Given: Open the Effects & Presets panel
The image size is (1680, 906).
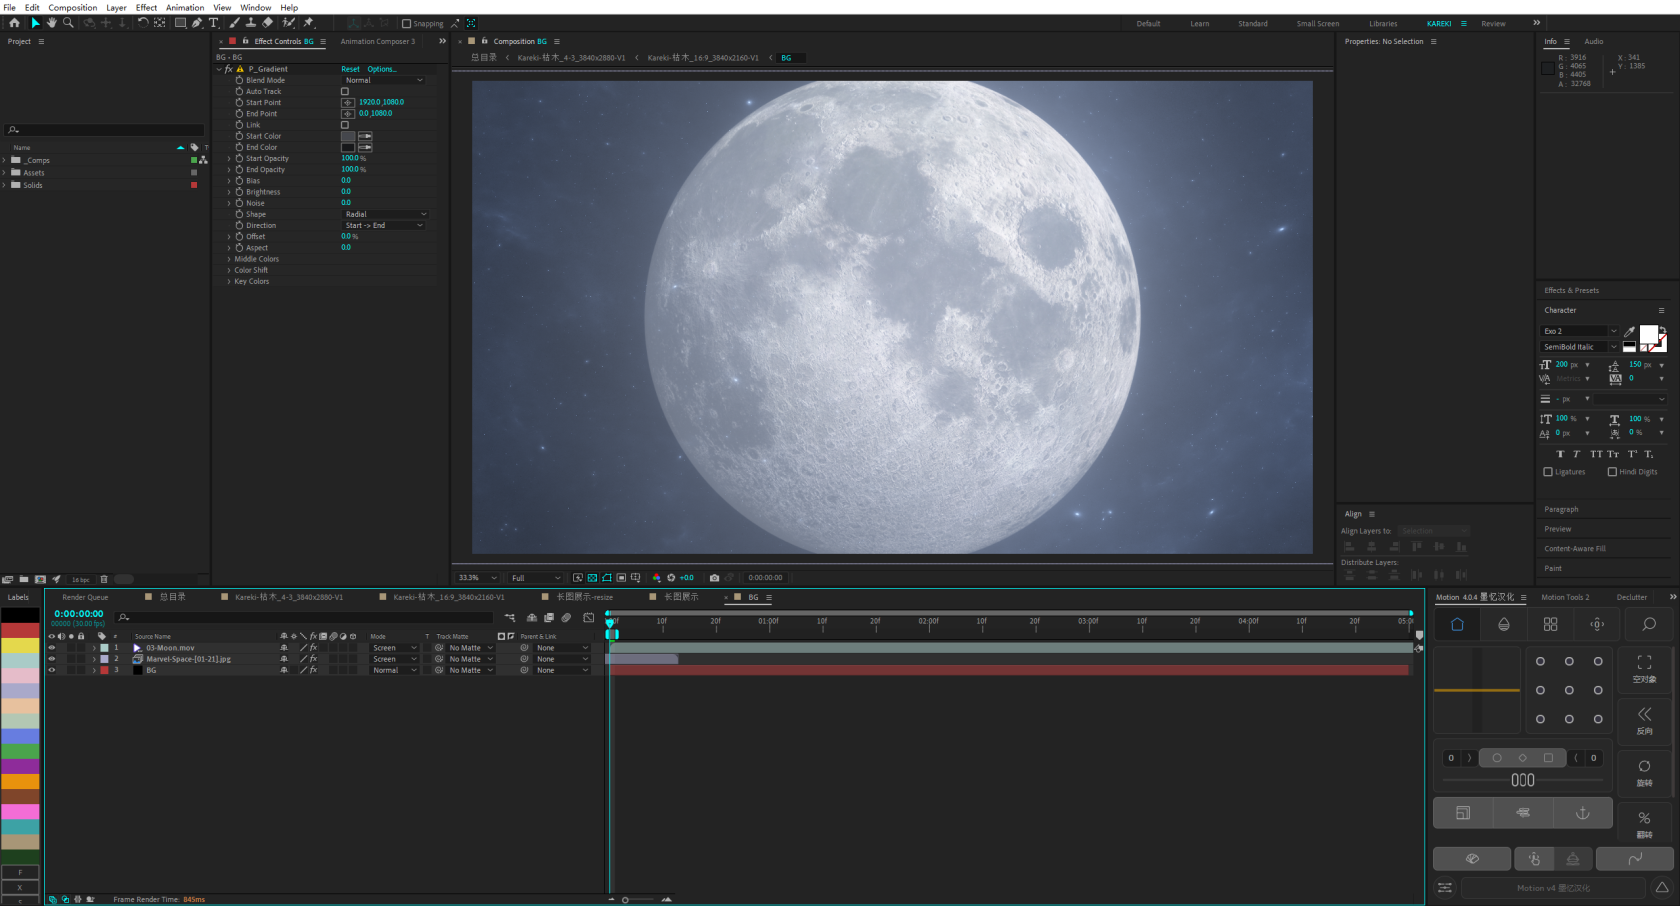Looking at the screenshot, I should (1572, 290).
